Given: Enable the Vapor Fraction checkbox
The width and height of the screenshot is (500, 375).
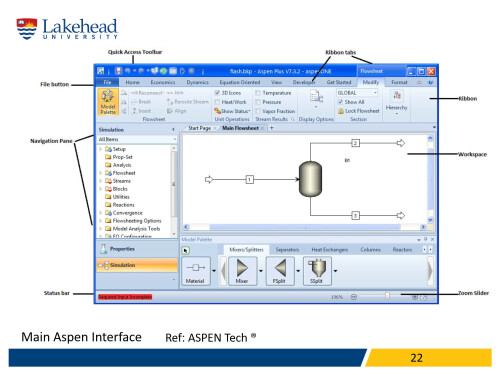Looking at the screenshot, I should [x=258, y=111].
